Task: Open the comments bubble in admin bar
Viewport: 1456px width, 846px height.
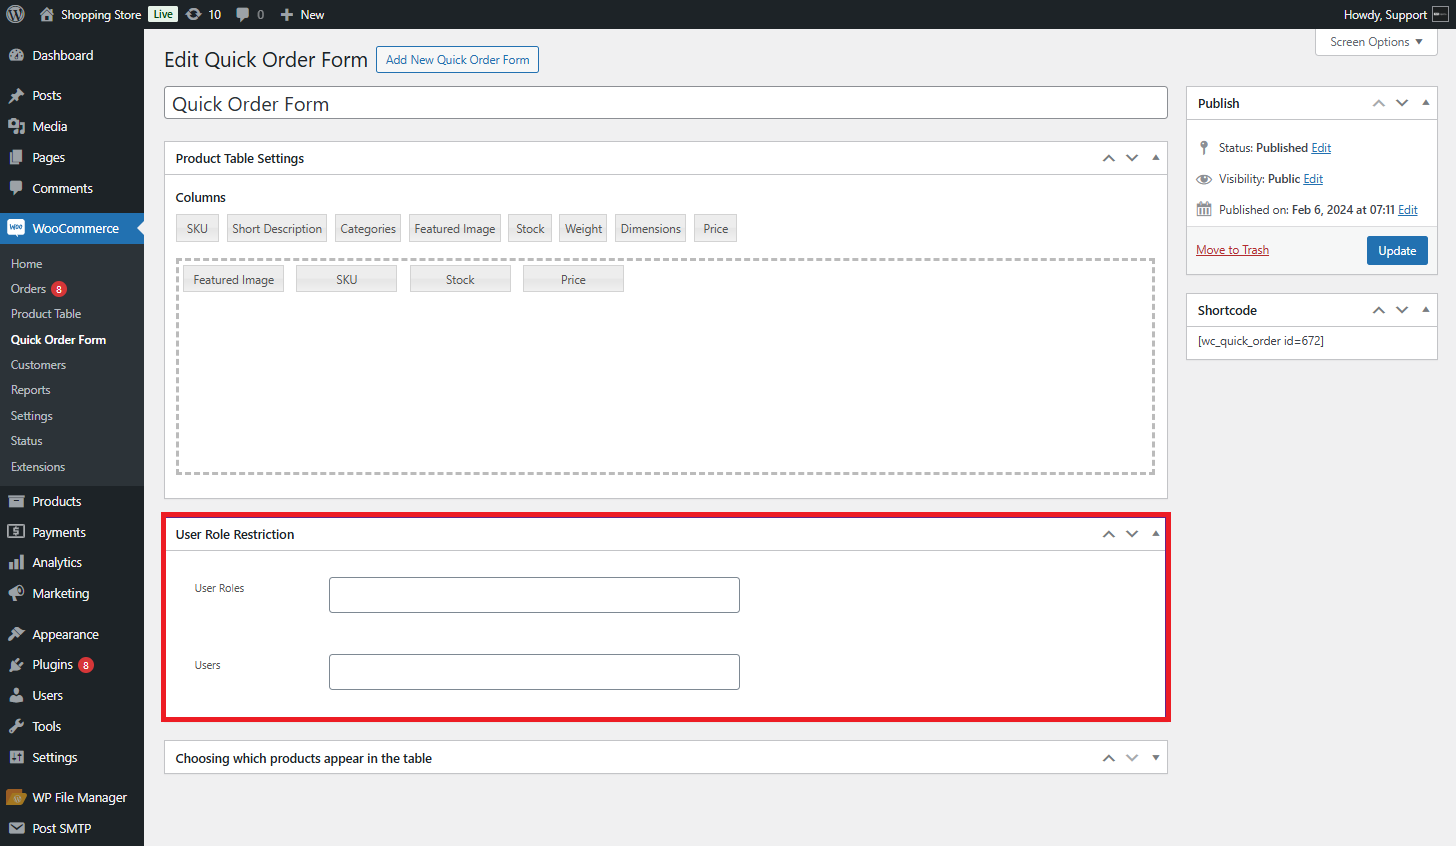Action: coord(243,14)
